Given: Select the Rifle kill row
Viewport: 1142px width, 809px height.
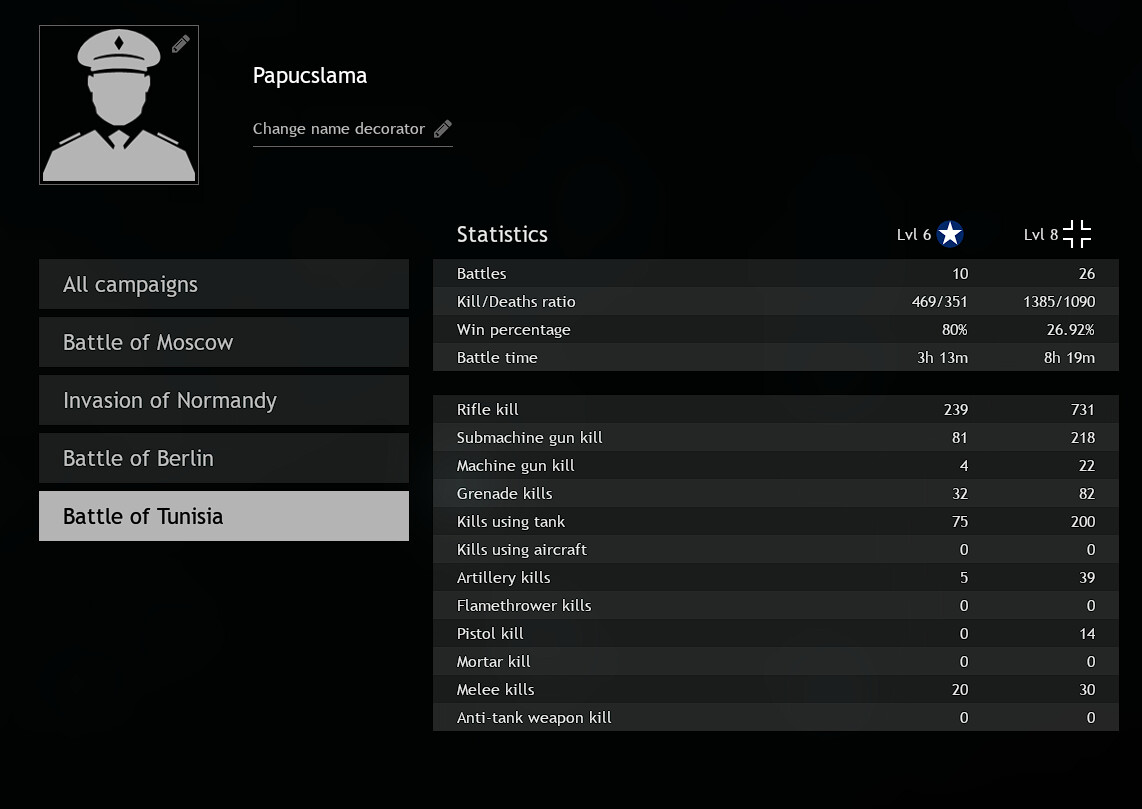Looking at the screenshot, I should 776,409.
